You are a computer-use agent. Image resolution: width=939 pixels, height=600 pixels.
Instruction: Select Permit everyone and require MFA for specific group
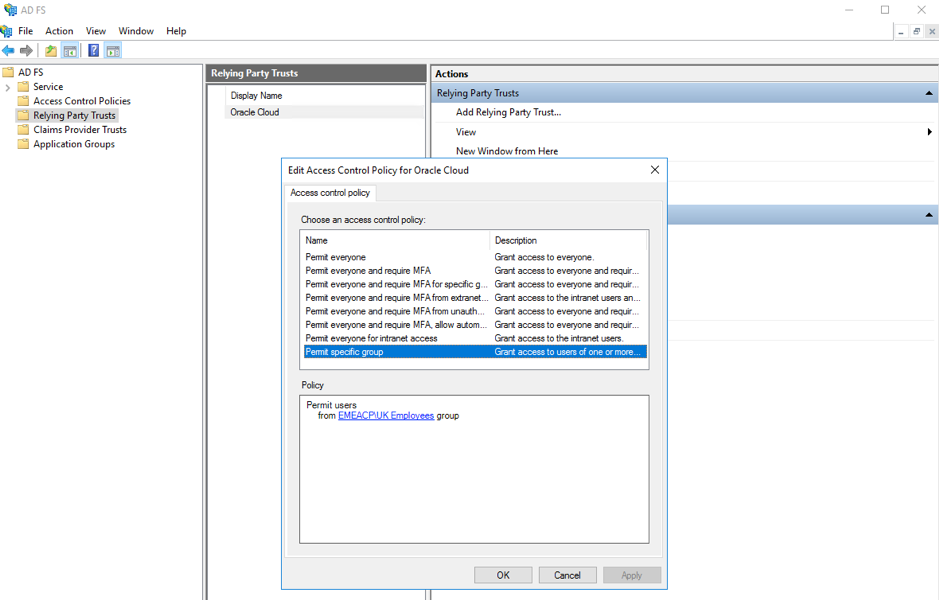pos(474,284)
